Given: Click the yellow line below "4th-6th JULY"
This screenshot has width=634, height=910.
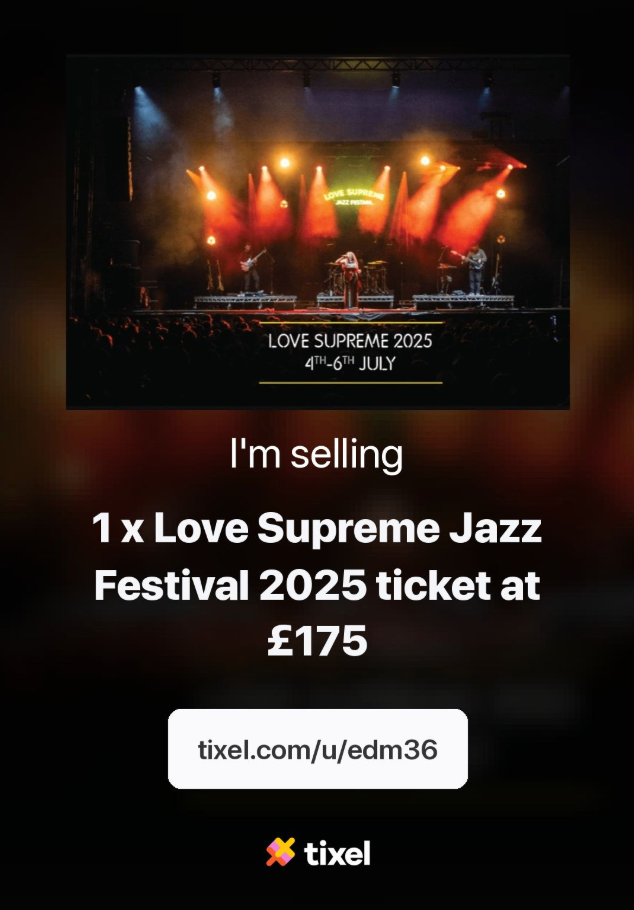Looking at the screenshot, I should (350, 383).
